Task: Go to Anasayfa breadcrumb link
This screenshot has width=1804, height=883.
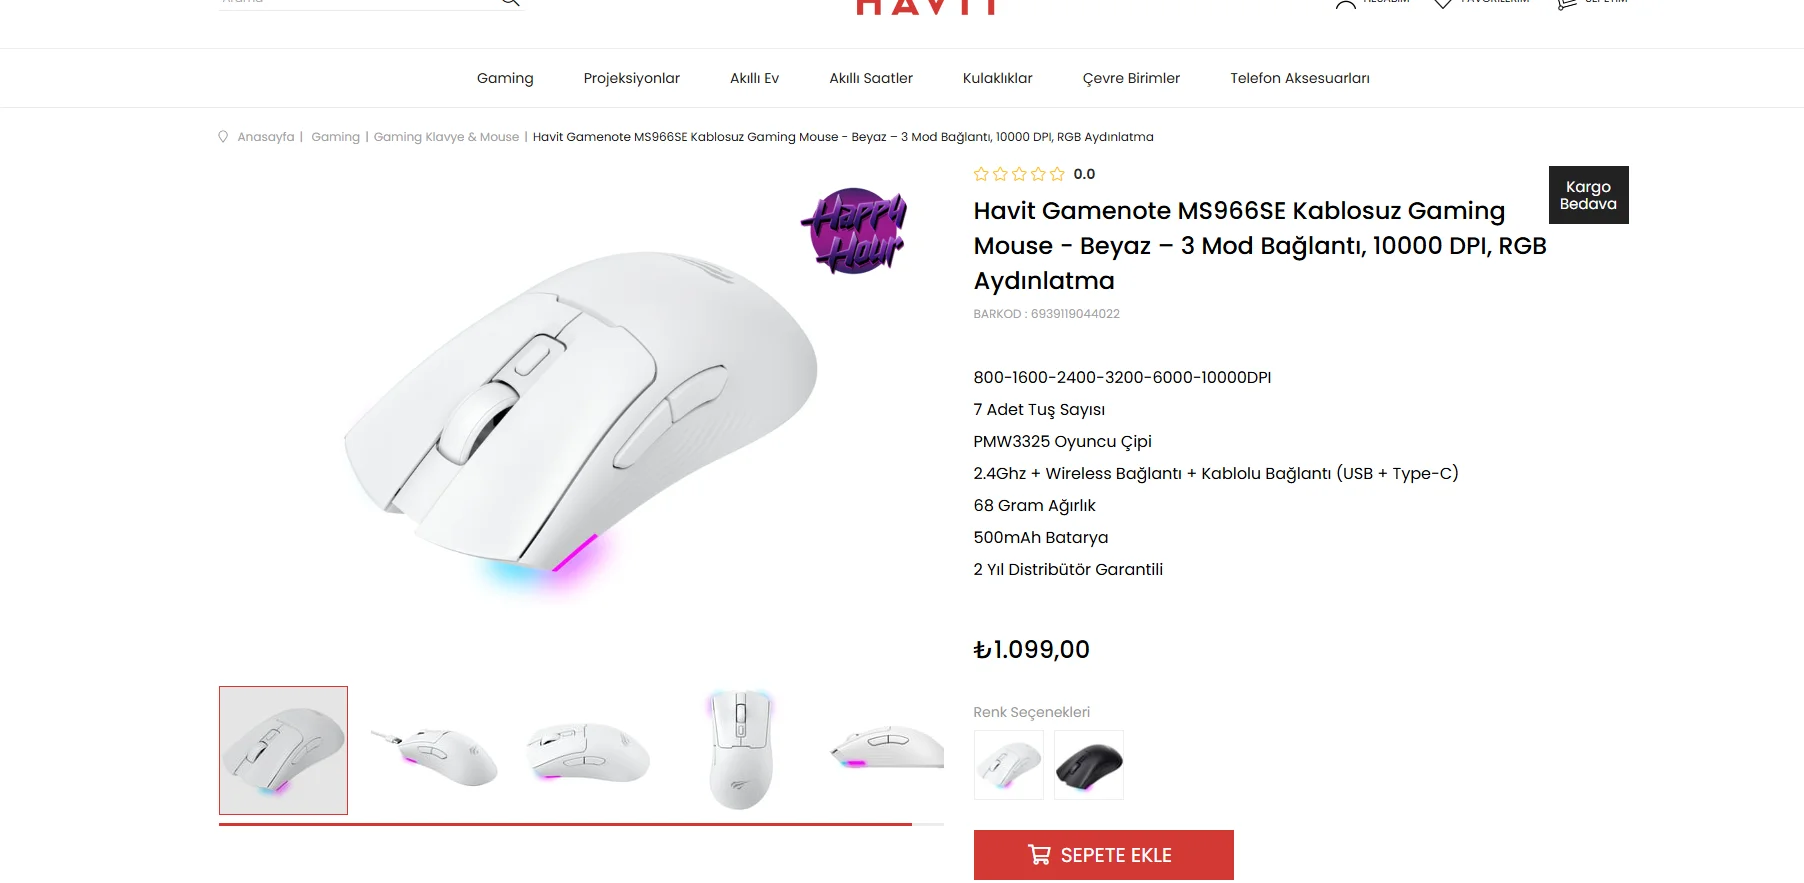Action: [x=266, y=137]
